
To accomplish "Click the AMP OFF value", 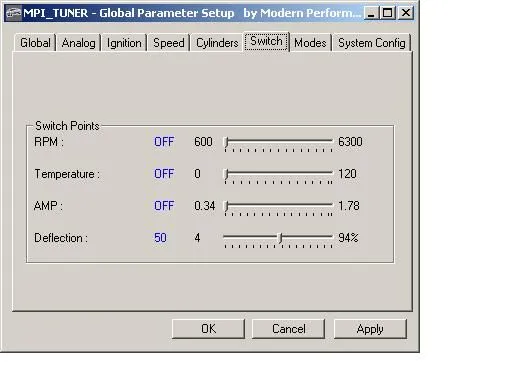I will tap(164, 206).
